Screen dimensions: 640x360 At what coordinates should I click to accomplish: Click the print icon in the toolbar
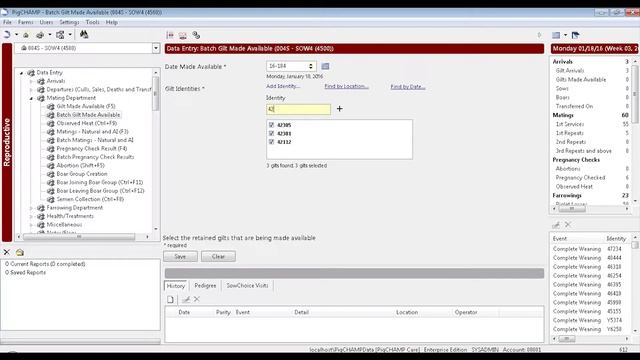40,35
